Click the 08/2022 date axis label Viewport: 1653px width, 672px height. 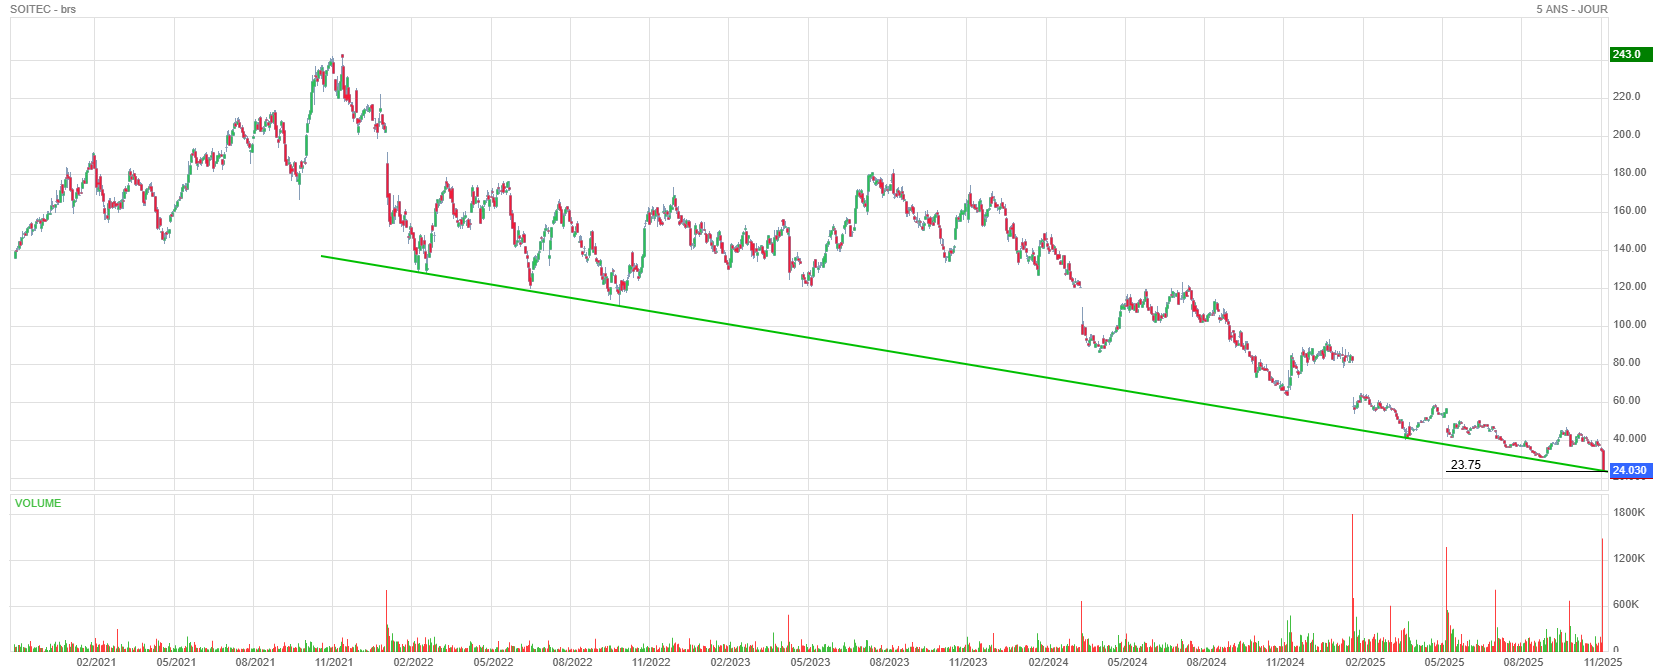tap(572, 662)
